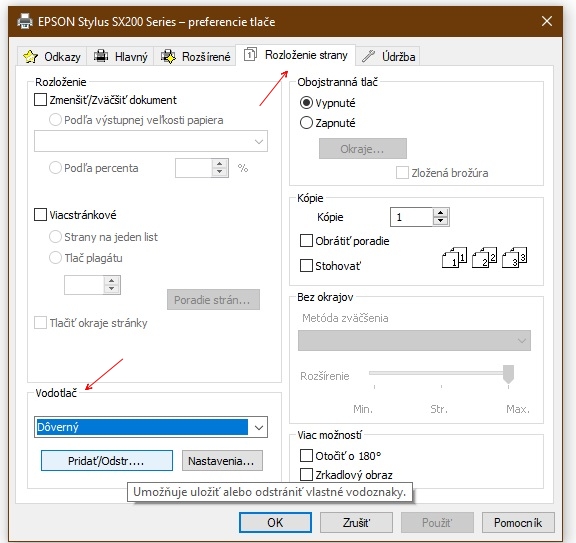Enable Zmenšiť/Zväčšiť dokument checkbox
The image size is (576, 543).
click(40, 100)
